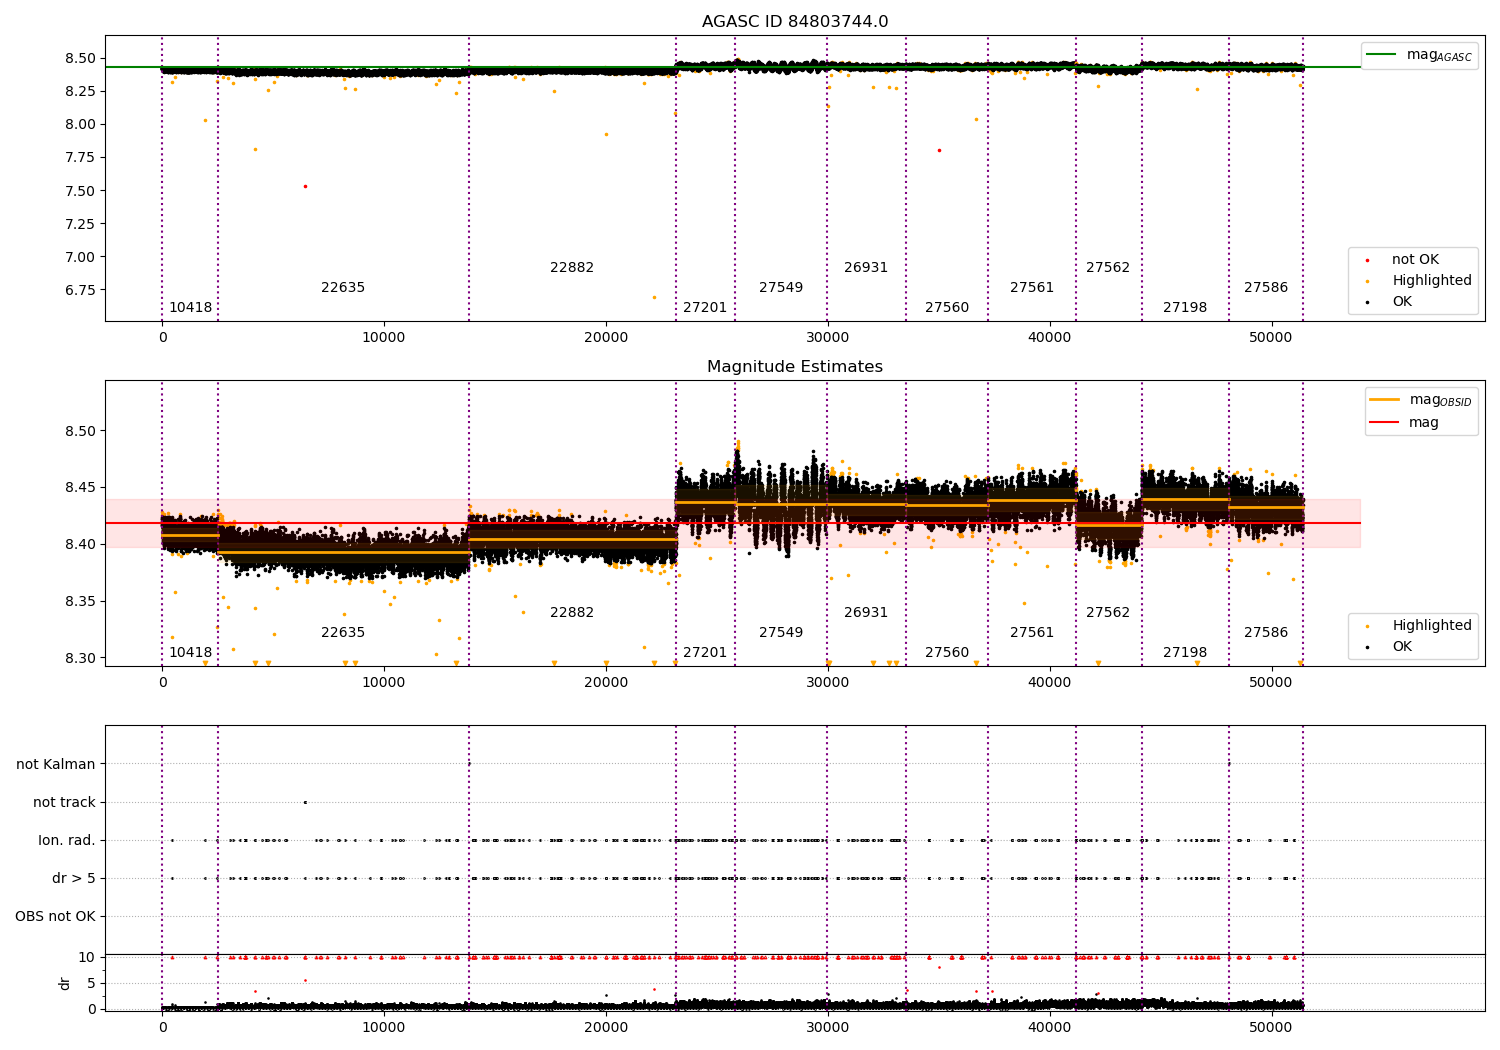Click the 10 tick label on dr axis

tap(88, 957)
